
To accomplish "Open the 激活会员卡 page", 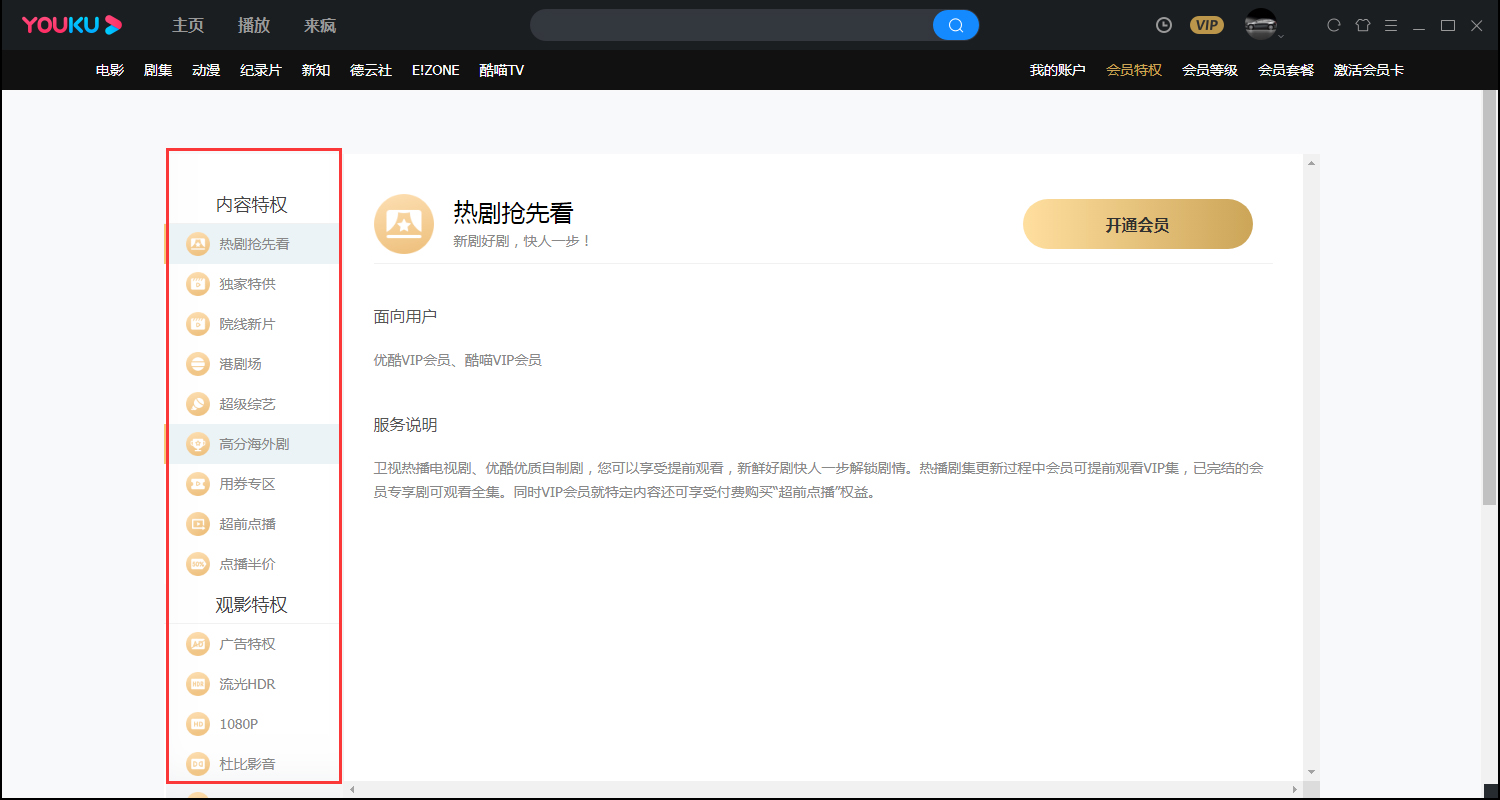I will pos(1369,69).
